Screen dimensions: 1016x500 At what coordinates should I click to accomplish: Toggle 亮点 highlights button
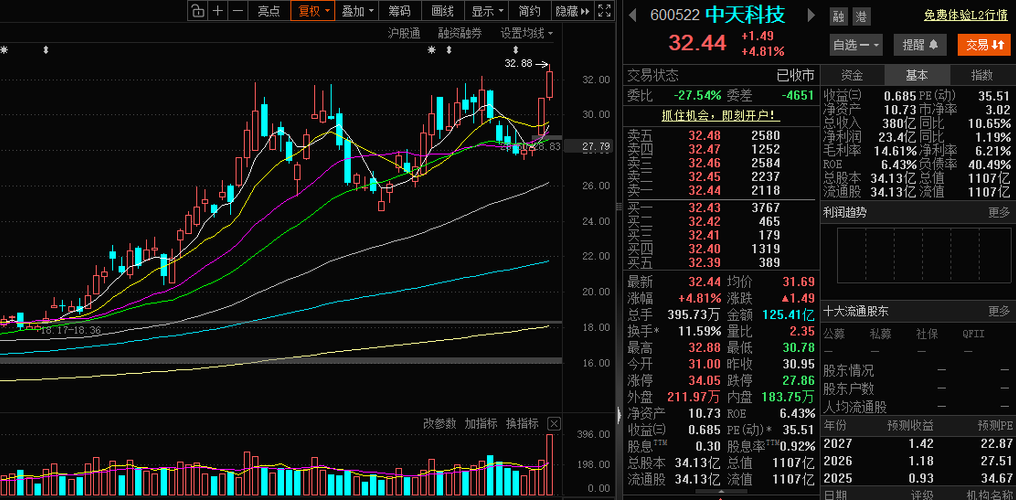click(x=268, y=10)
